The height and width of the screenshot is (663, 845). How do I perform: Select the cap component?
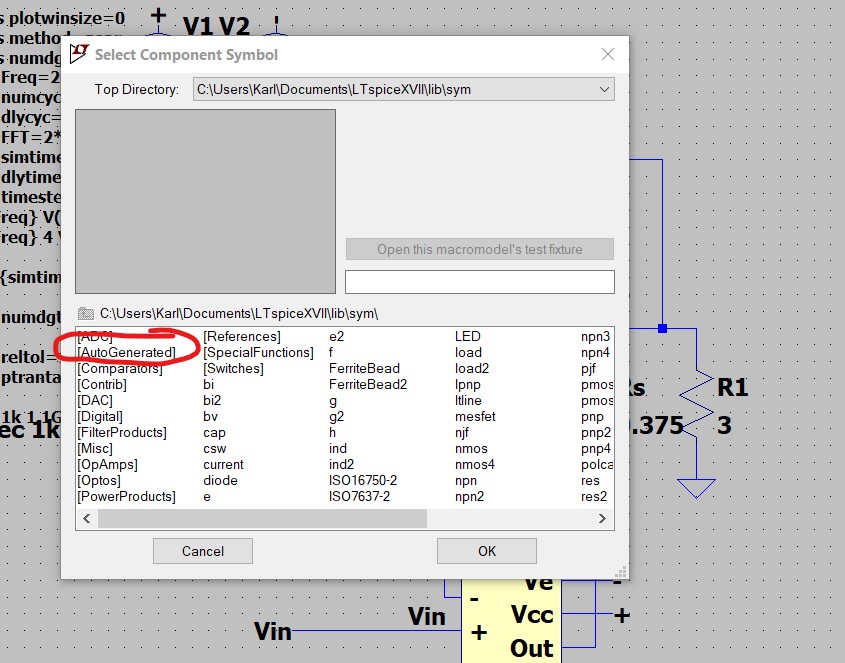(214, 433)
